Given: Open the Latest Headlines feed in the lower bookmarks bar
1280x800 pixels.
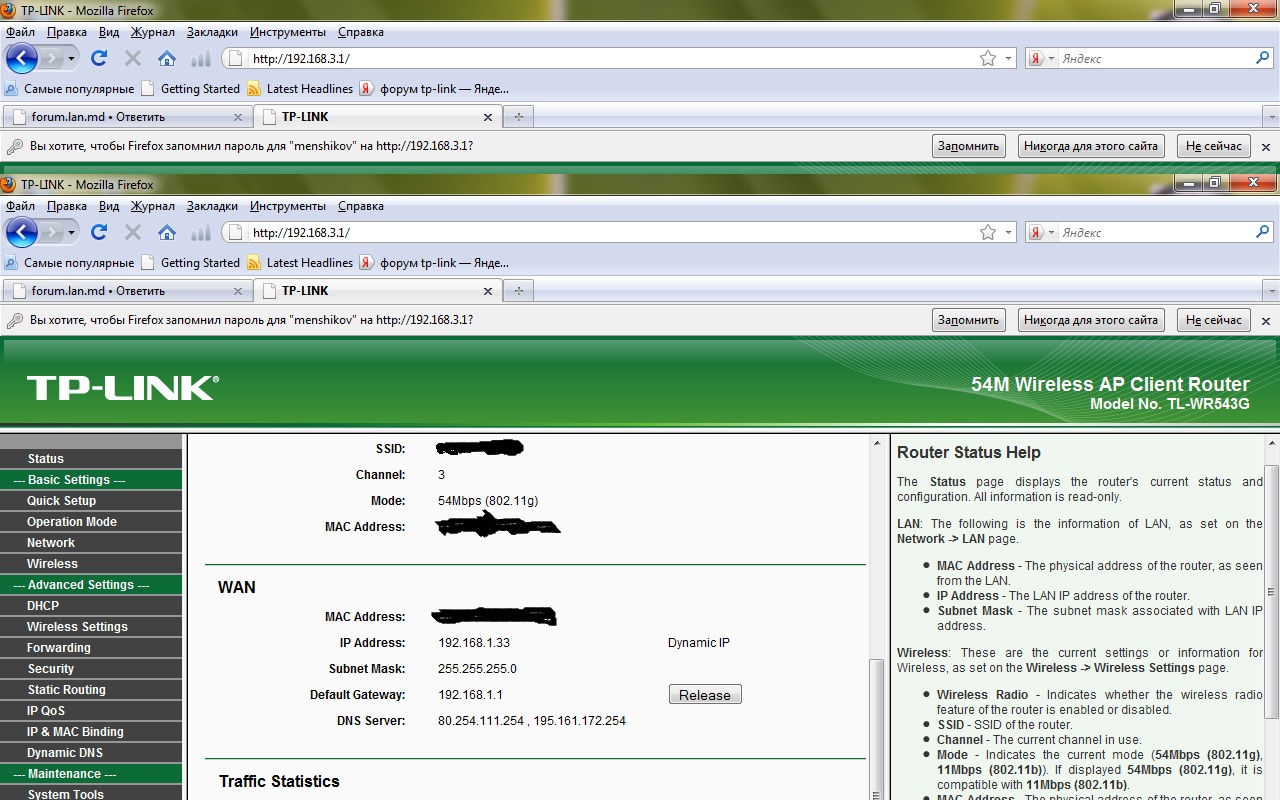Looking at the screenshot, I should pyautogui.click(x=309, y=263).
